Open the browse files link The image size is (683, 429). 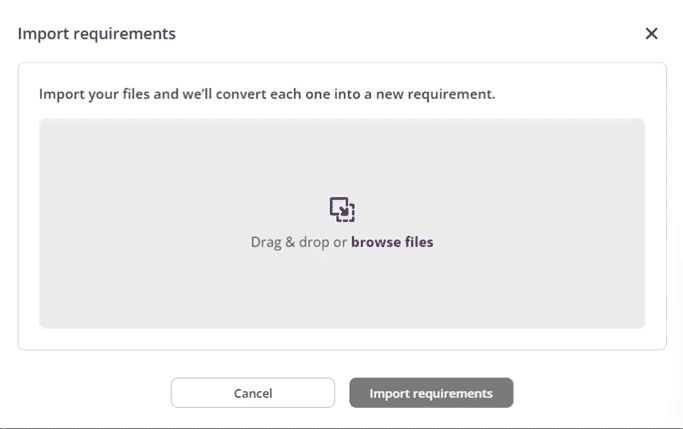pyautogui.click(x=392, y=242)
